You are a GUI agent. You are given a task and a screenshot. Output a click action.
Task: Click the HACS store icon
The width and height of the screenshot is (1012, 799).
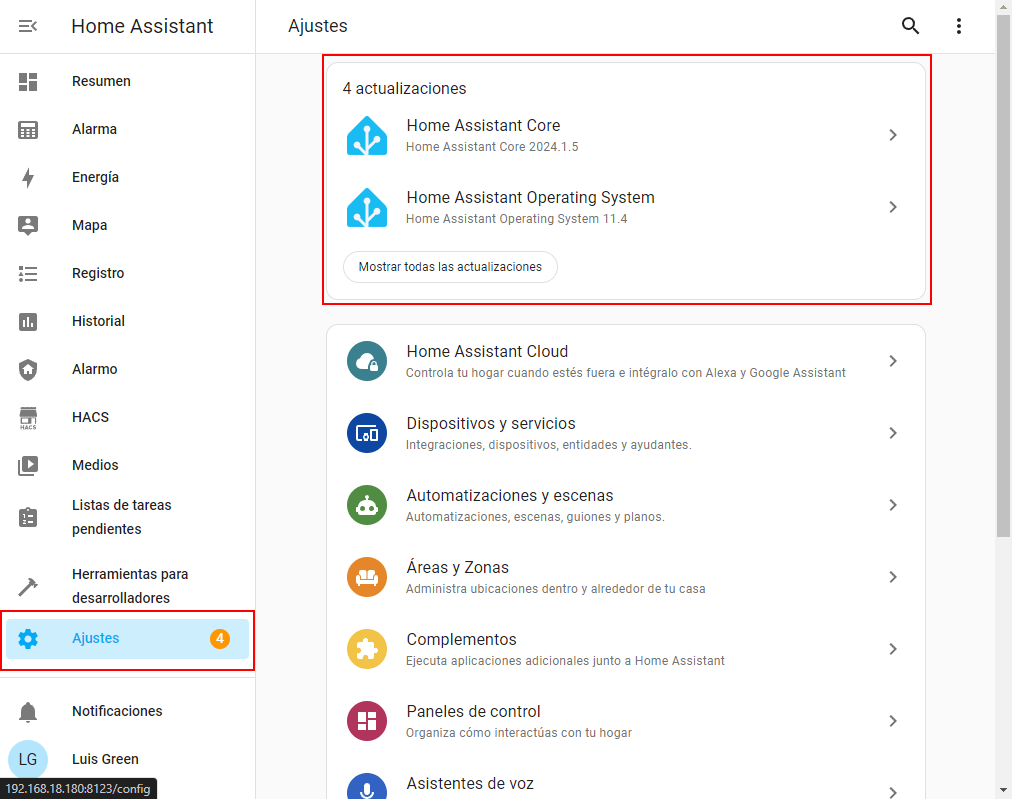(x=28, y=418)
